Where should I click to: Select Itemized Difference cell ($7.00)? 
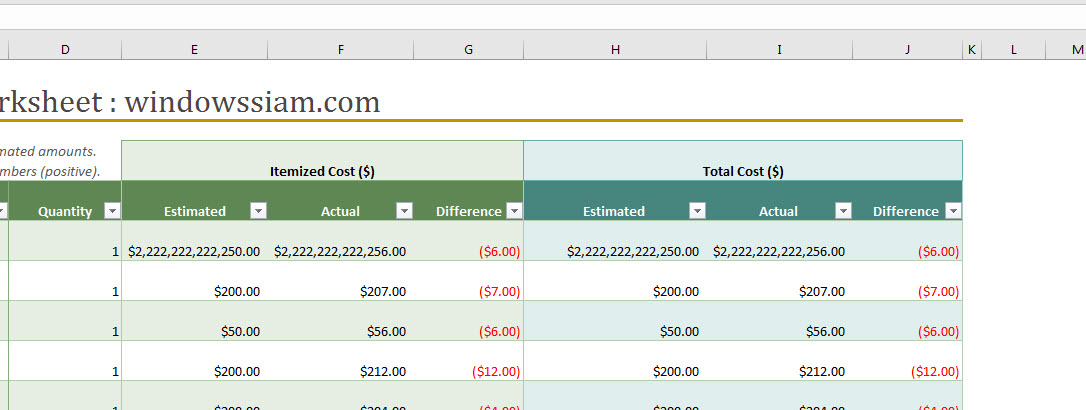[x=469, y=281]
